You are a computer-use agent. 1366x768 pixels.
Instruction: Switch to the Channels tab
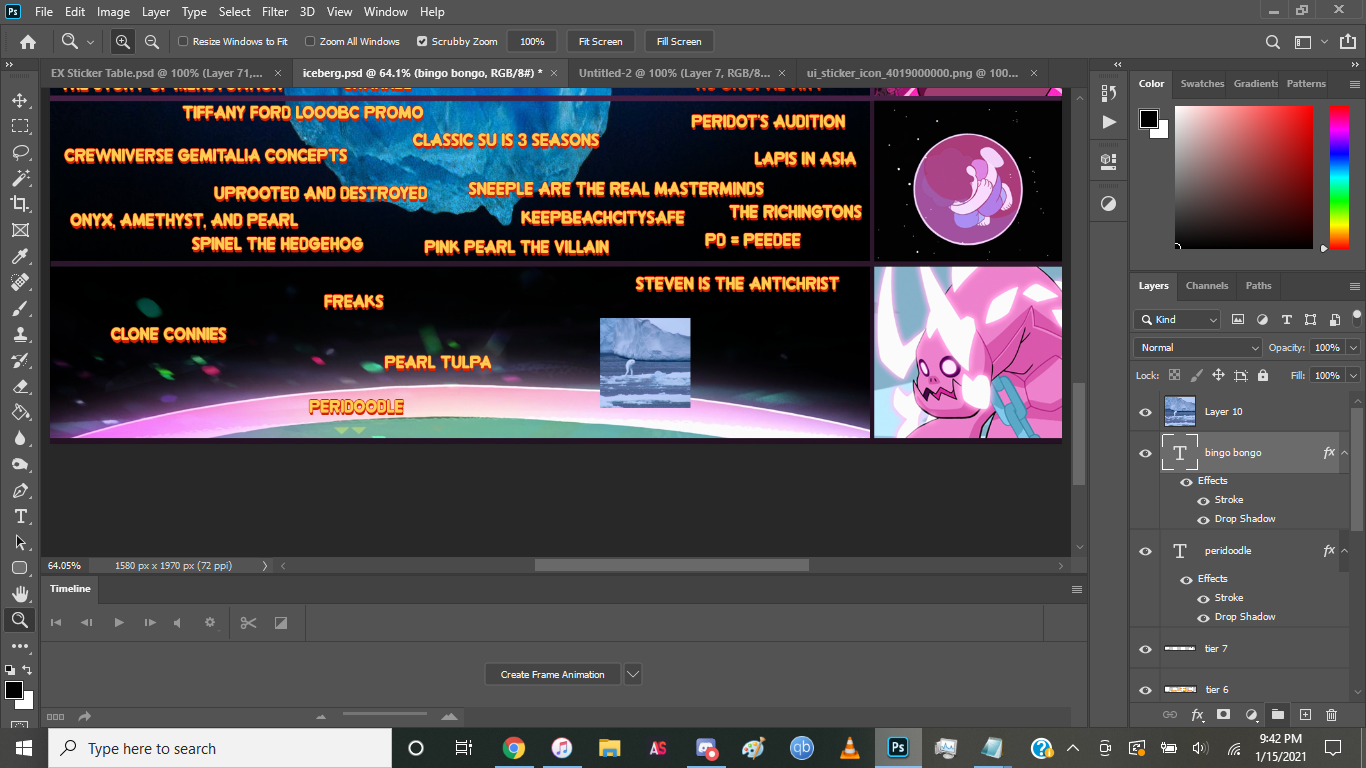[x=1207, y=286]
